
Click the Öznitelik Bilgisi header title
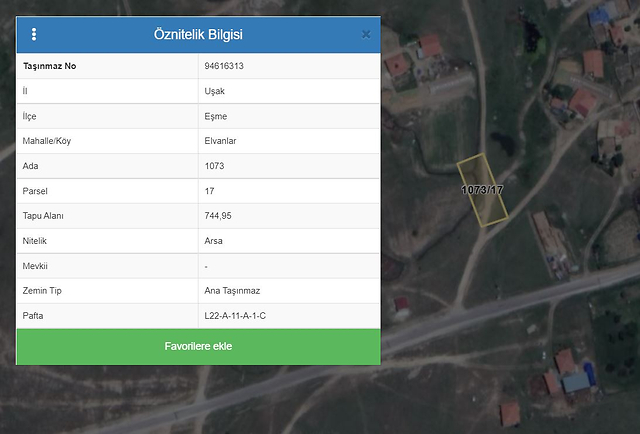(198, 34)
